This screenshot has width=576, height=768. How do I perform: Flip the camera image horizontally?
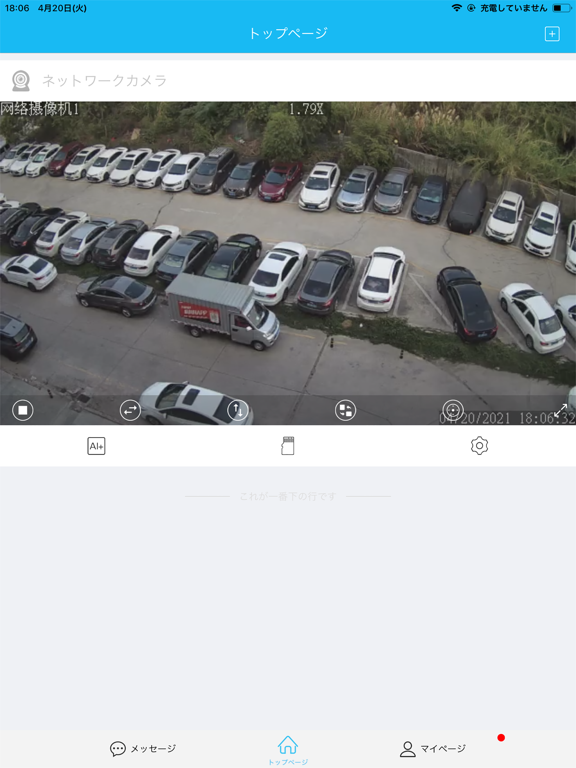[x=130, y=410]
